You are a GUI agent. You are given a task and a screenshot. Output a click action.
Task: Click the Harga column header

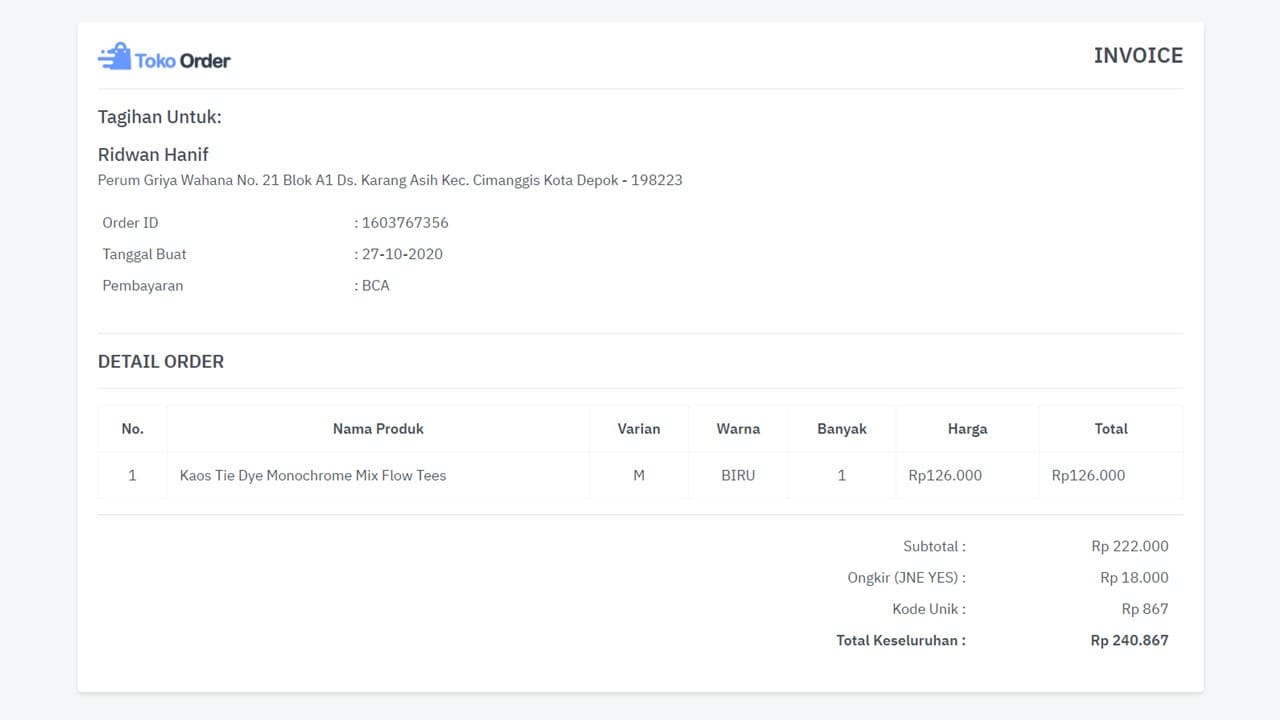pos(967,428)
